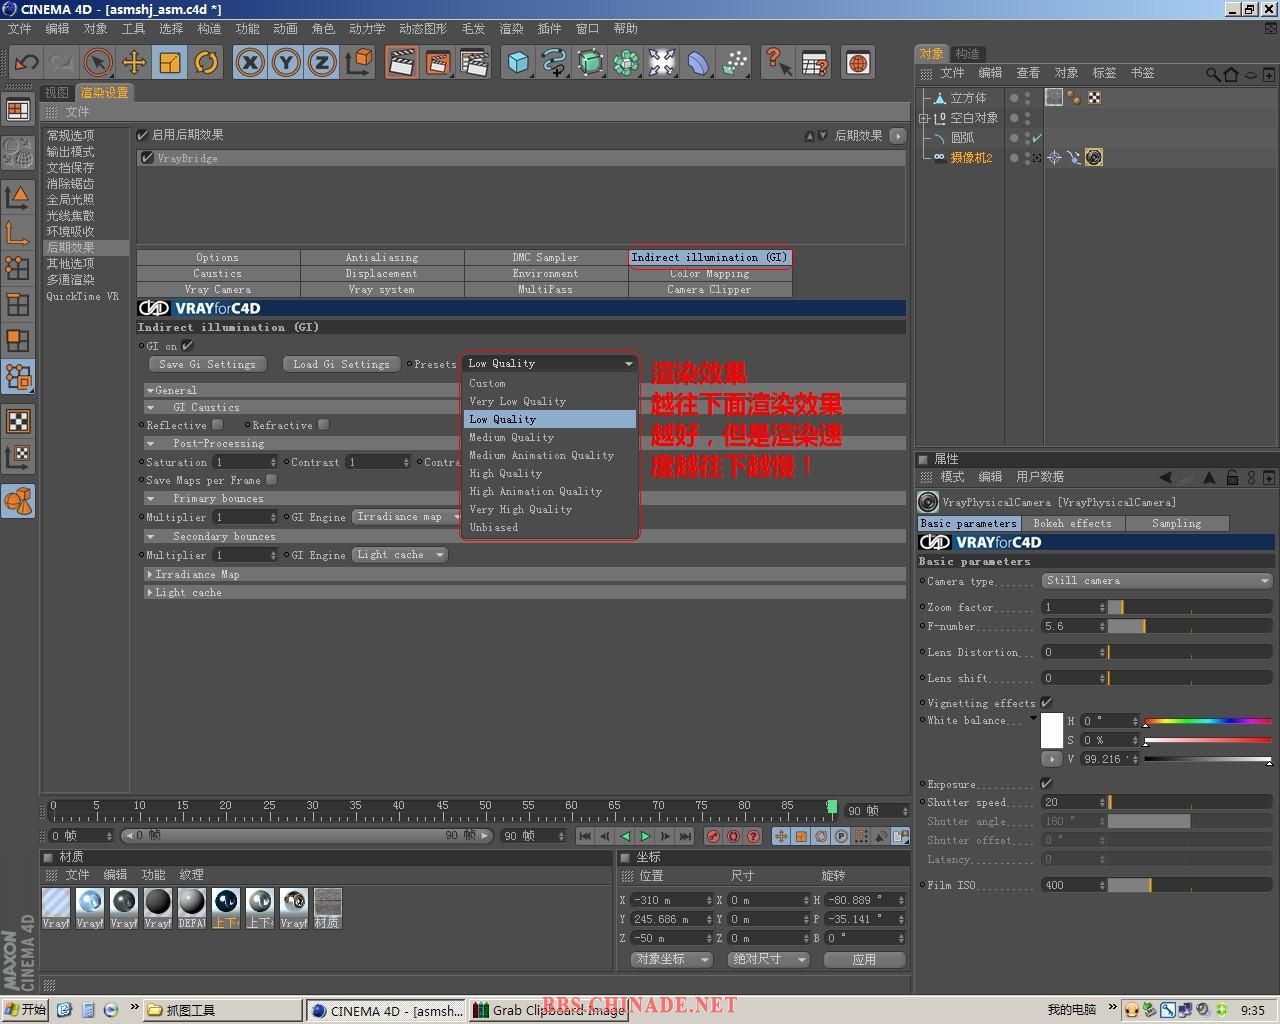Switch to 视图 tab
This screenshot has width=1280, height=1024.
(57, 92)
